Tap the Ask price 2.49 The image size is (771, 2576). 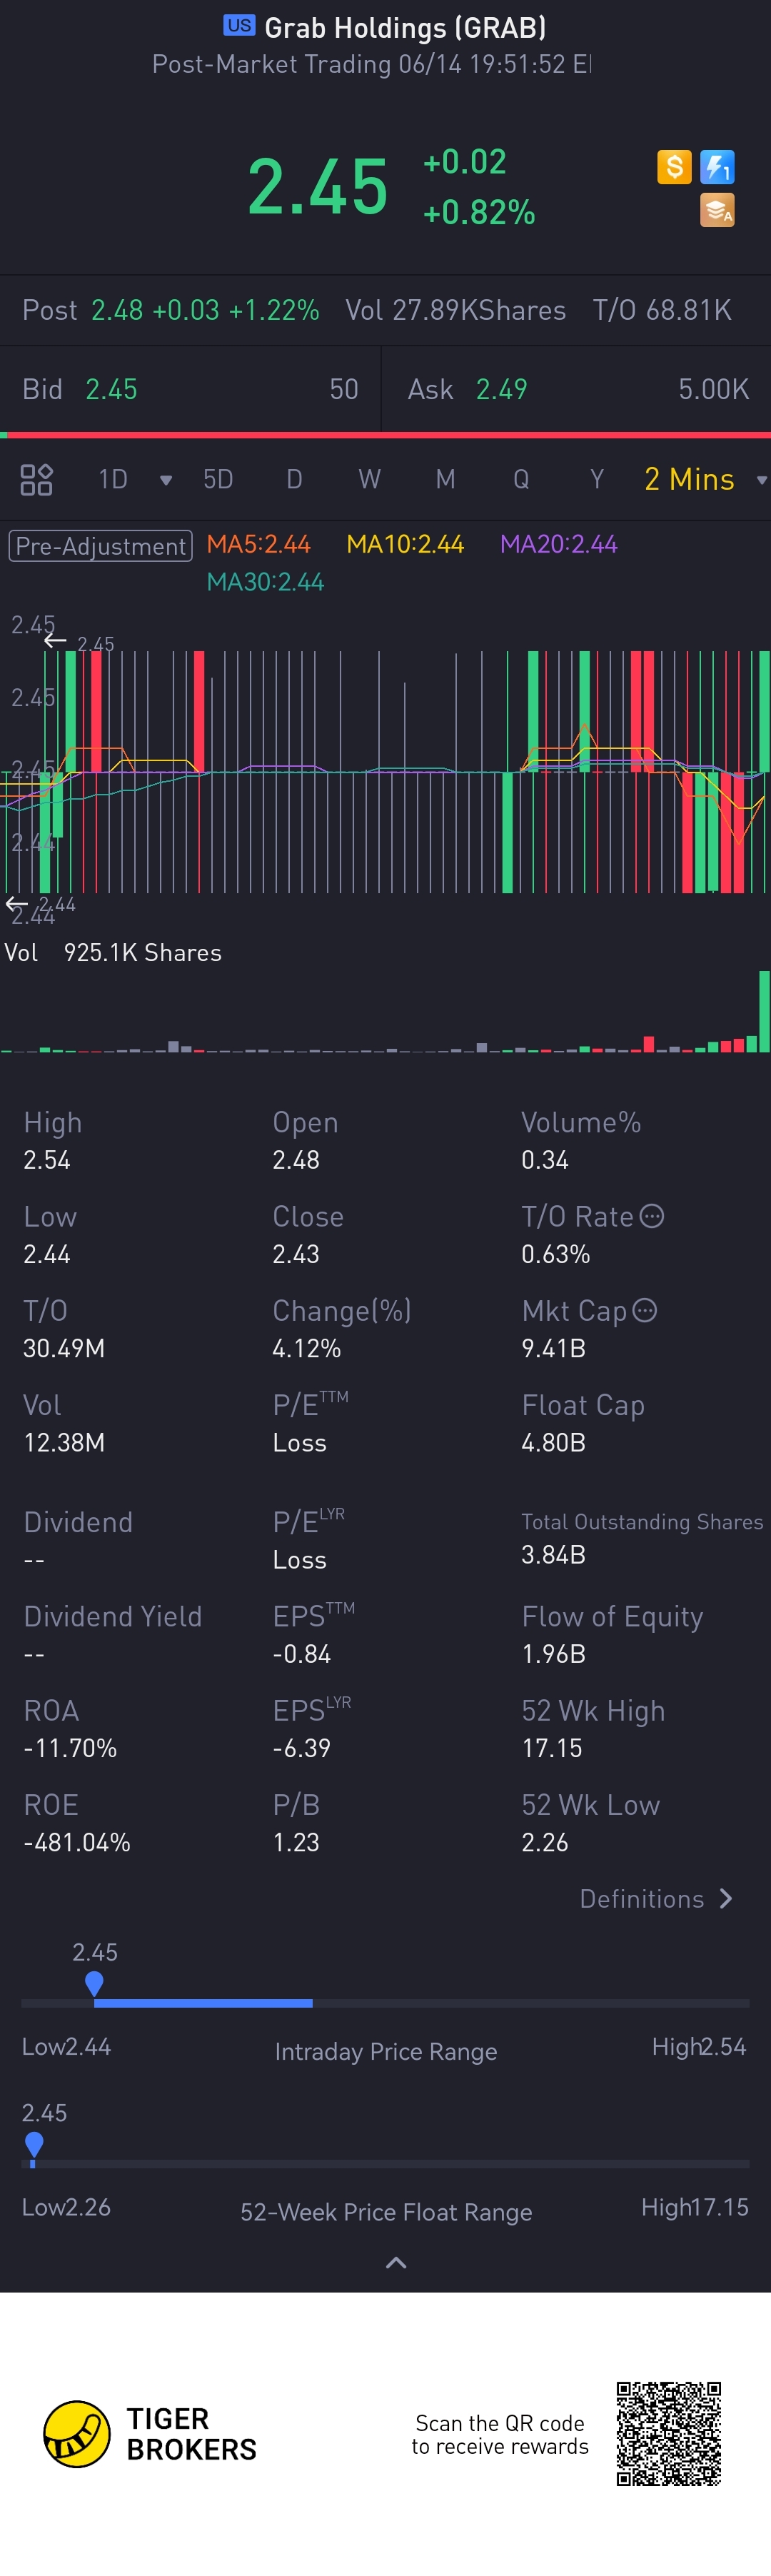coord(501,389)
